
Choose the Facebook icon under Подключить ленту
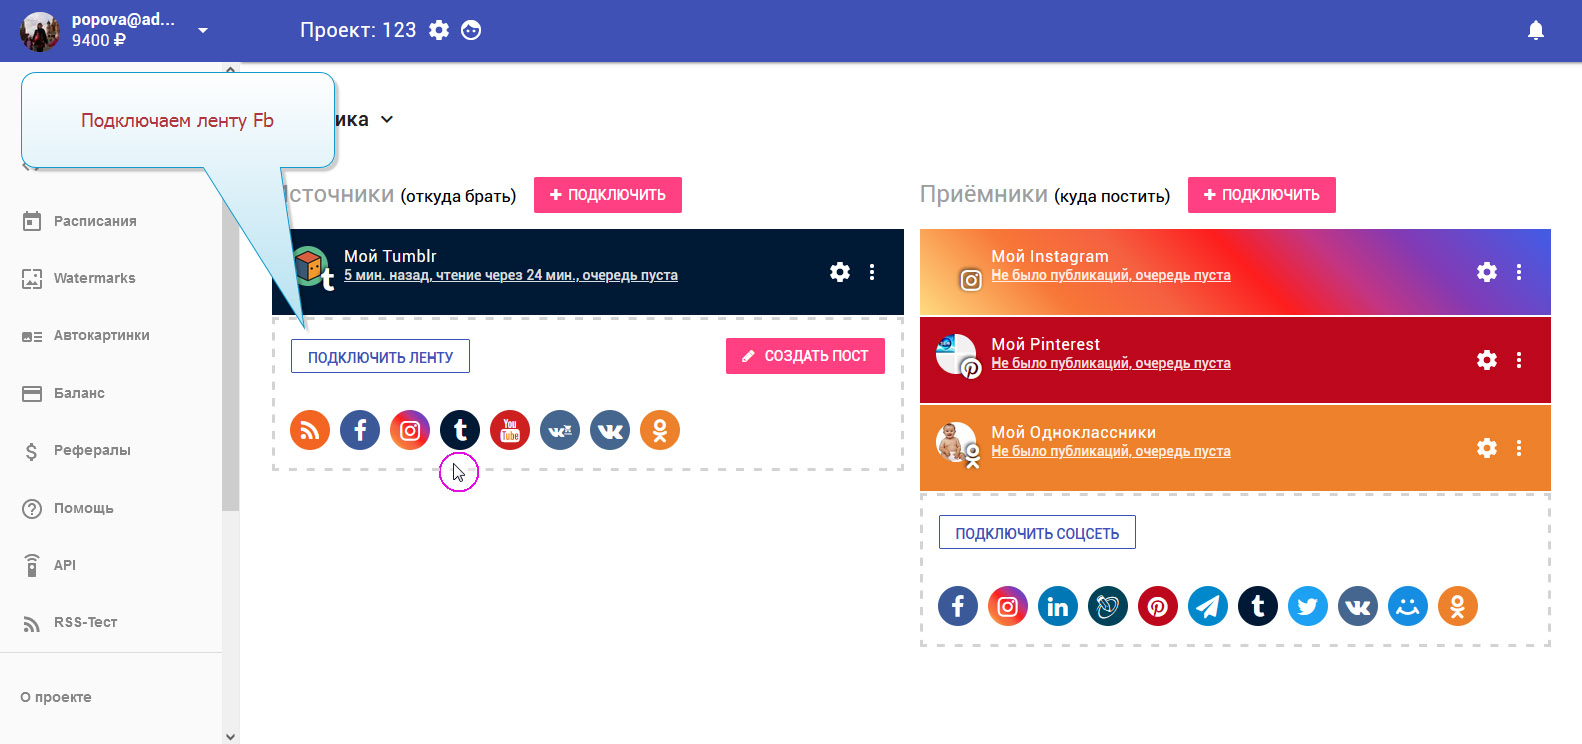[360, 431]
